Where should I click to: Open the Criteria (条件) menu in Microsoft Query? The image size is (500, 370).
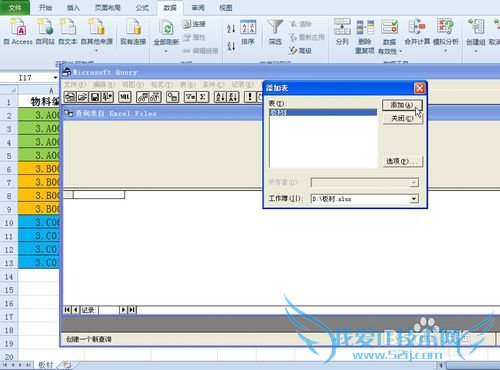tap(214, 85)
